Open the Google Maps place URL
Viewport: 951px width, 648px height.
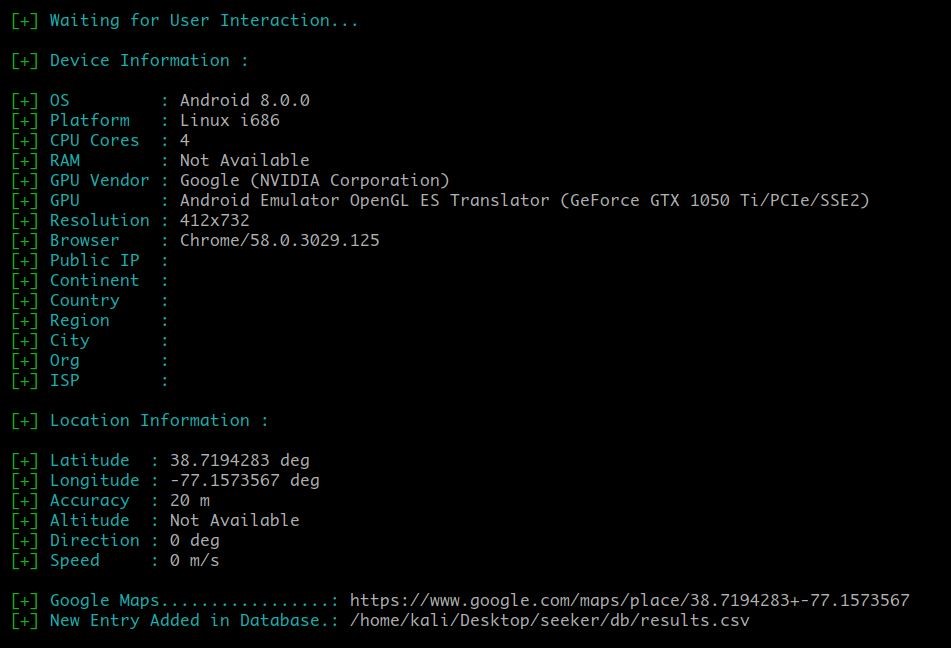(x=630, y=601)
